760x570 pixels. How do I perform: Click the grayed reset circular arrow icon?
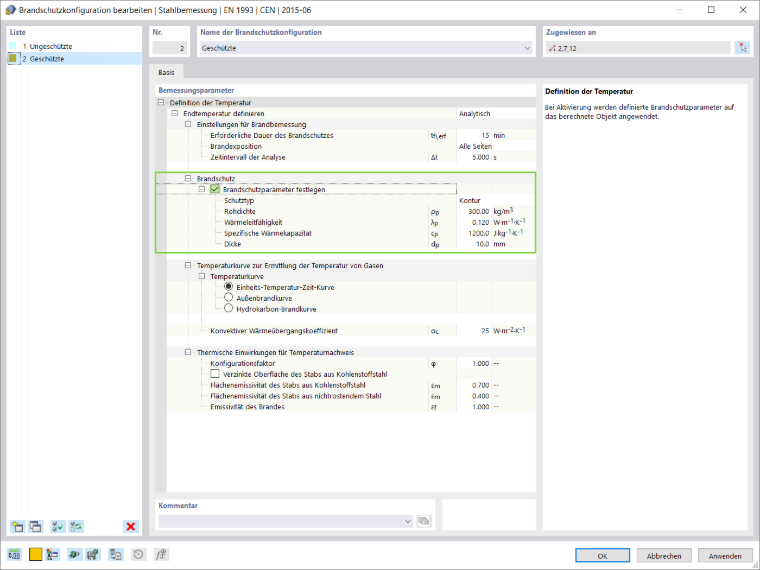click(x=138, y=554)
